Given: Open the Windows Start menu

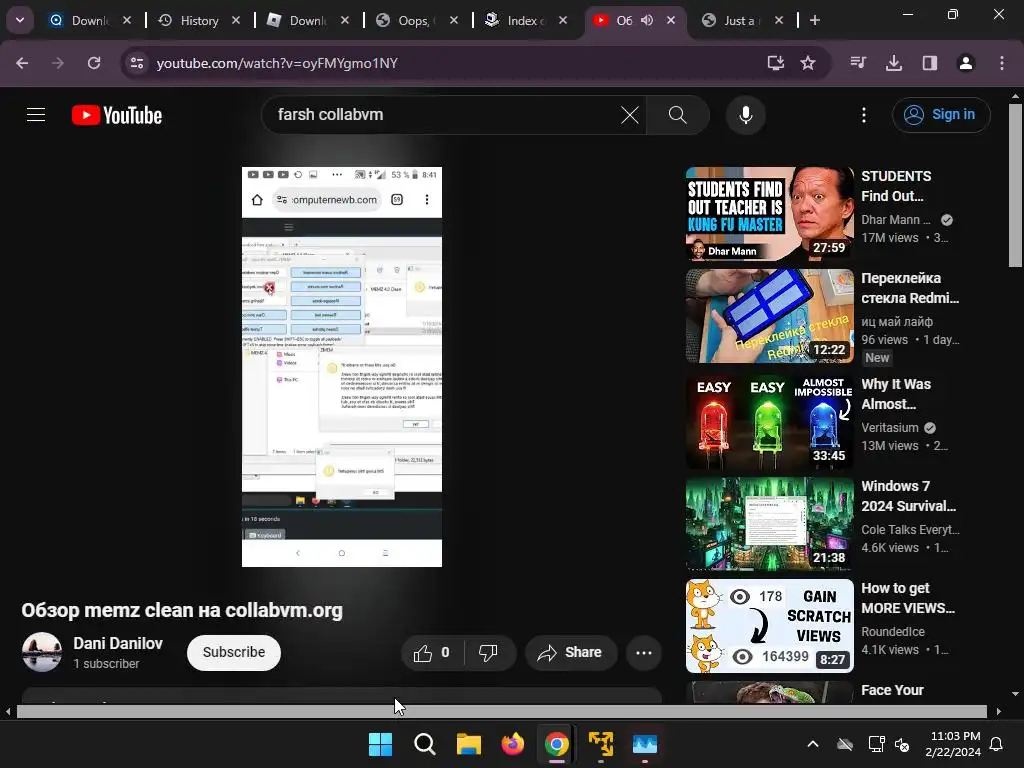Looking at the screenshot, I should 381,744.
